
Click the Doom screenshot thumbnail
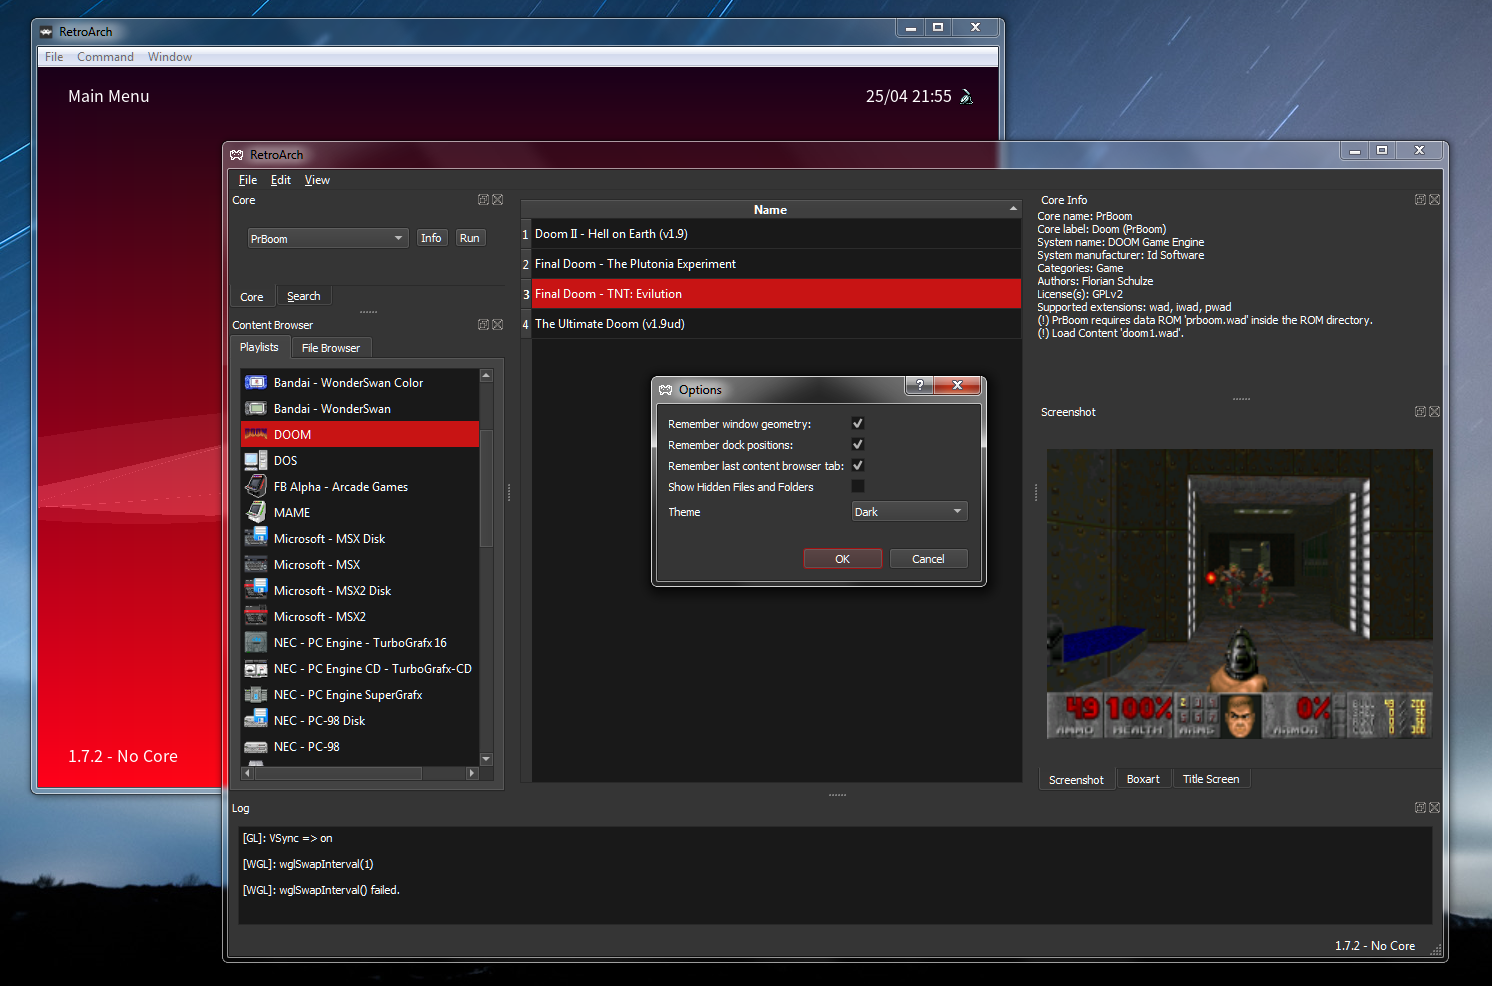tap(1239, 594)
